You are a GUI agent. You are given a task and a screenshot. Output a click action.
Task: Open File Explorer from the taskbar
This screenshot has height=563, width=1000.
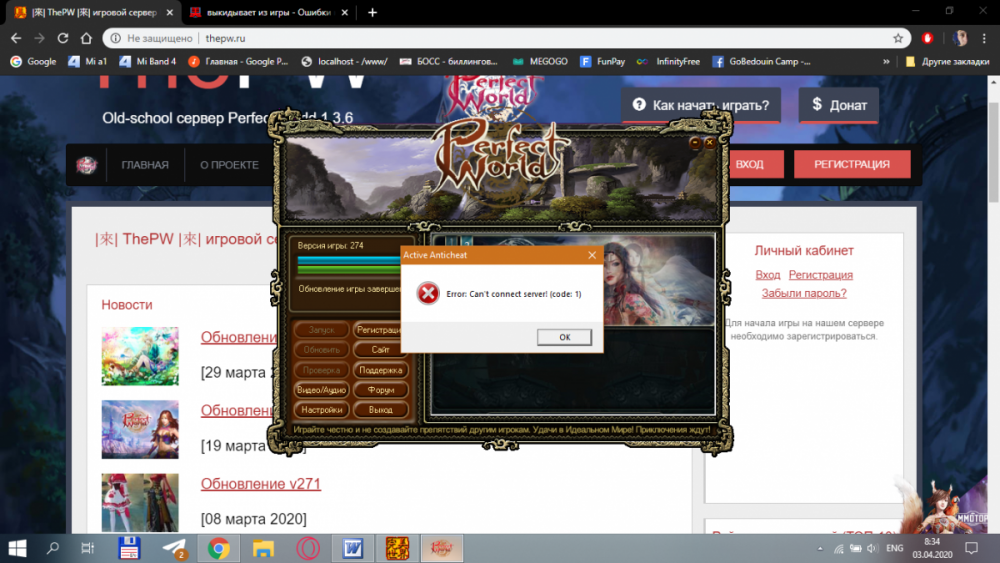point(263,548)
